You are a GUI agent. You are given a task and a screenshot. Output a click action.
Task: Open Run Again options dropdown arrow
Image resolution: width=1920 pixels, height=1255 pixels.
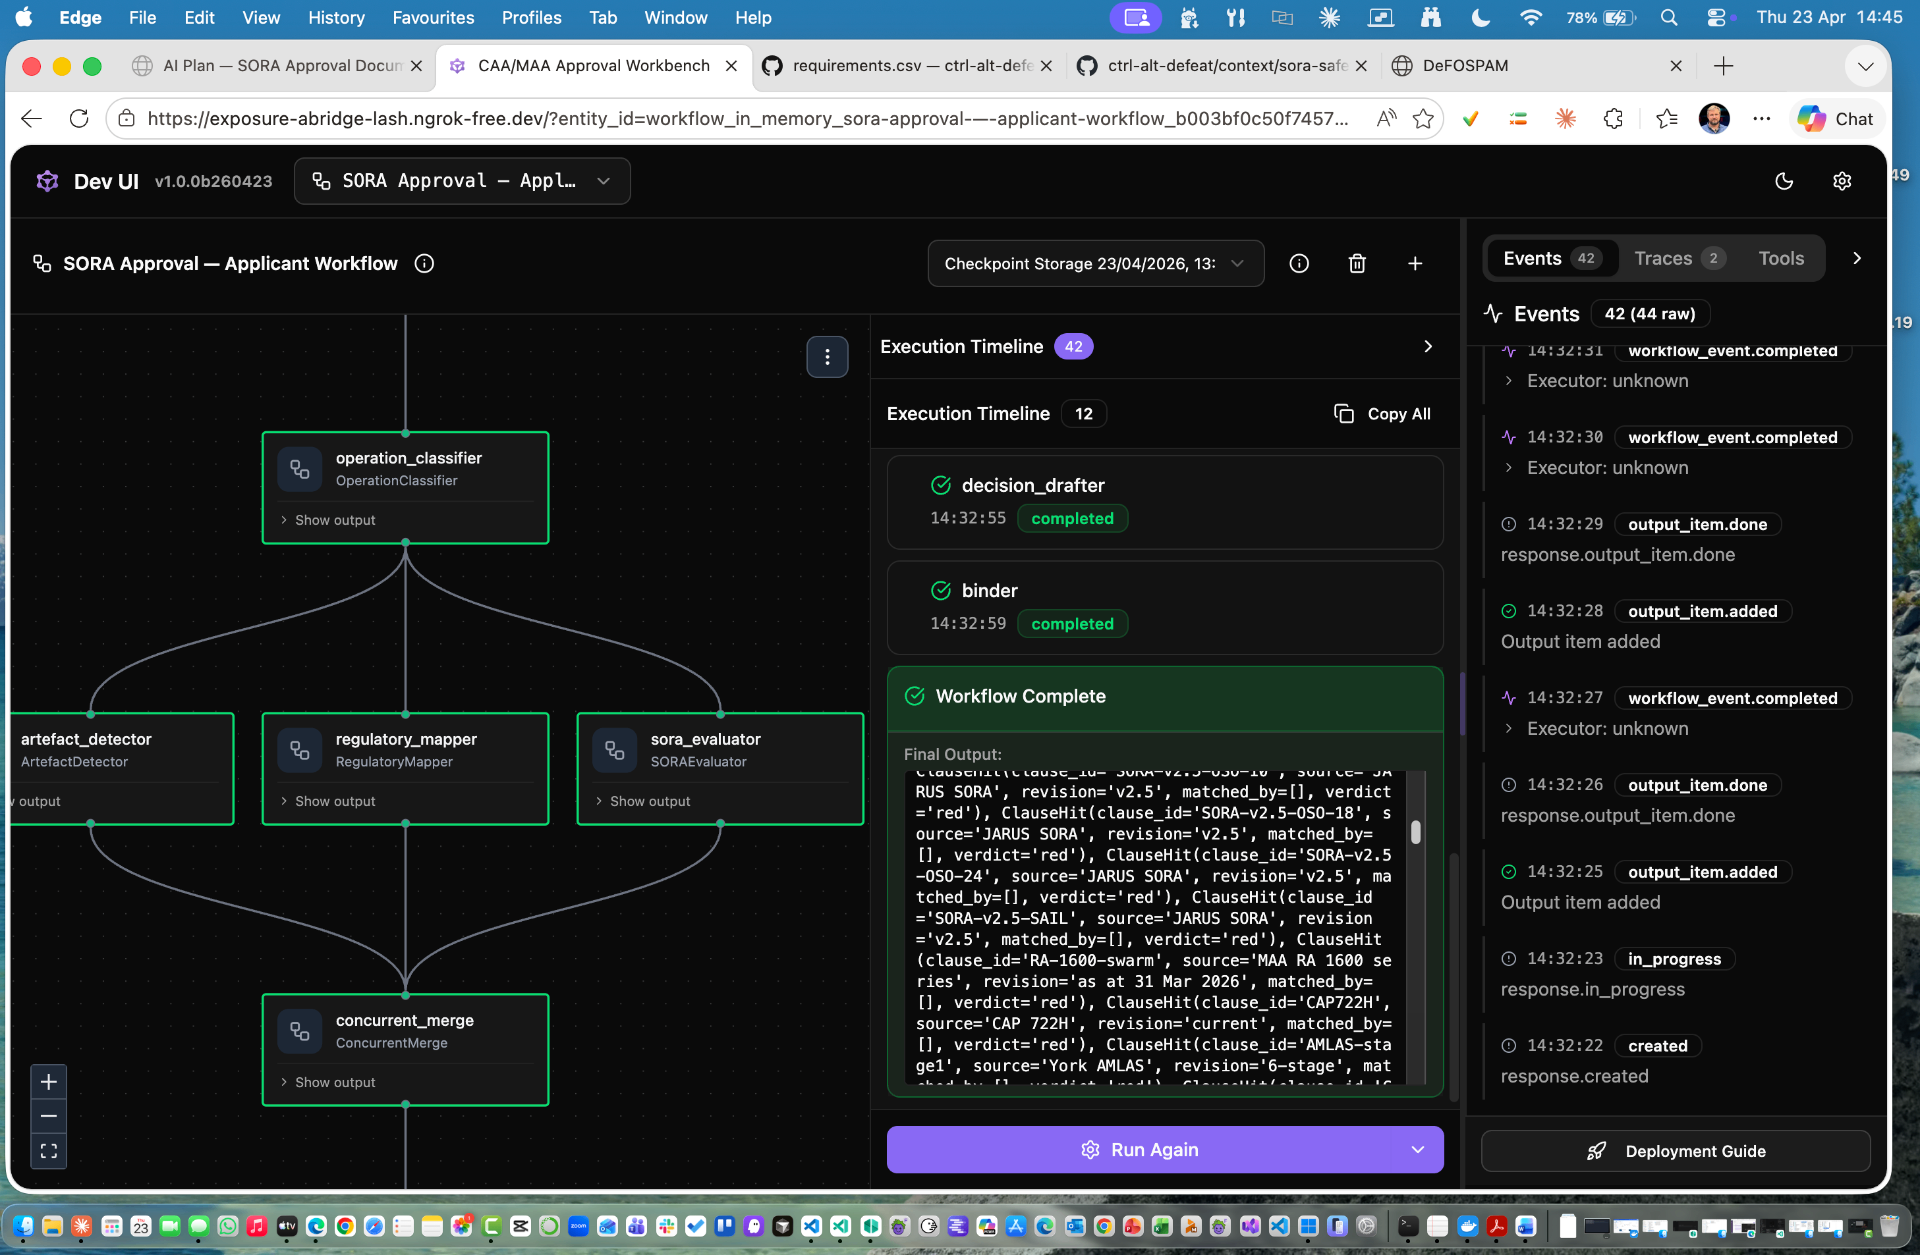point(1418,1150)
